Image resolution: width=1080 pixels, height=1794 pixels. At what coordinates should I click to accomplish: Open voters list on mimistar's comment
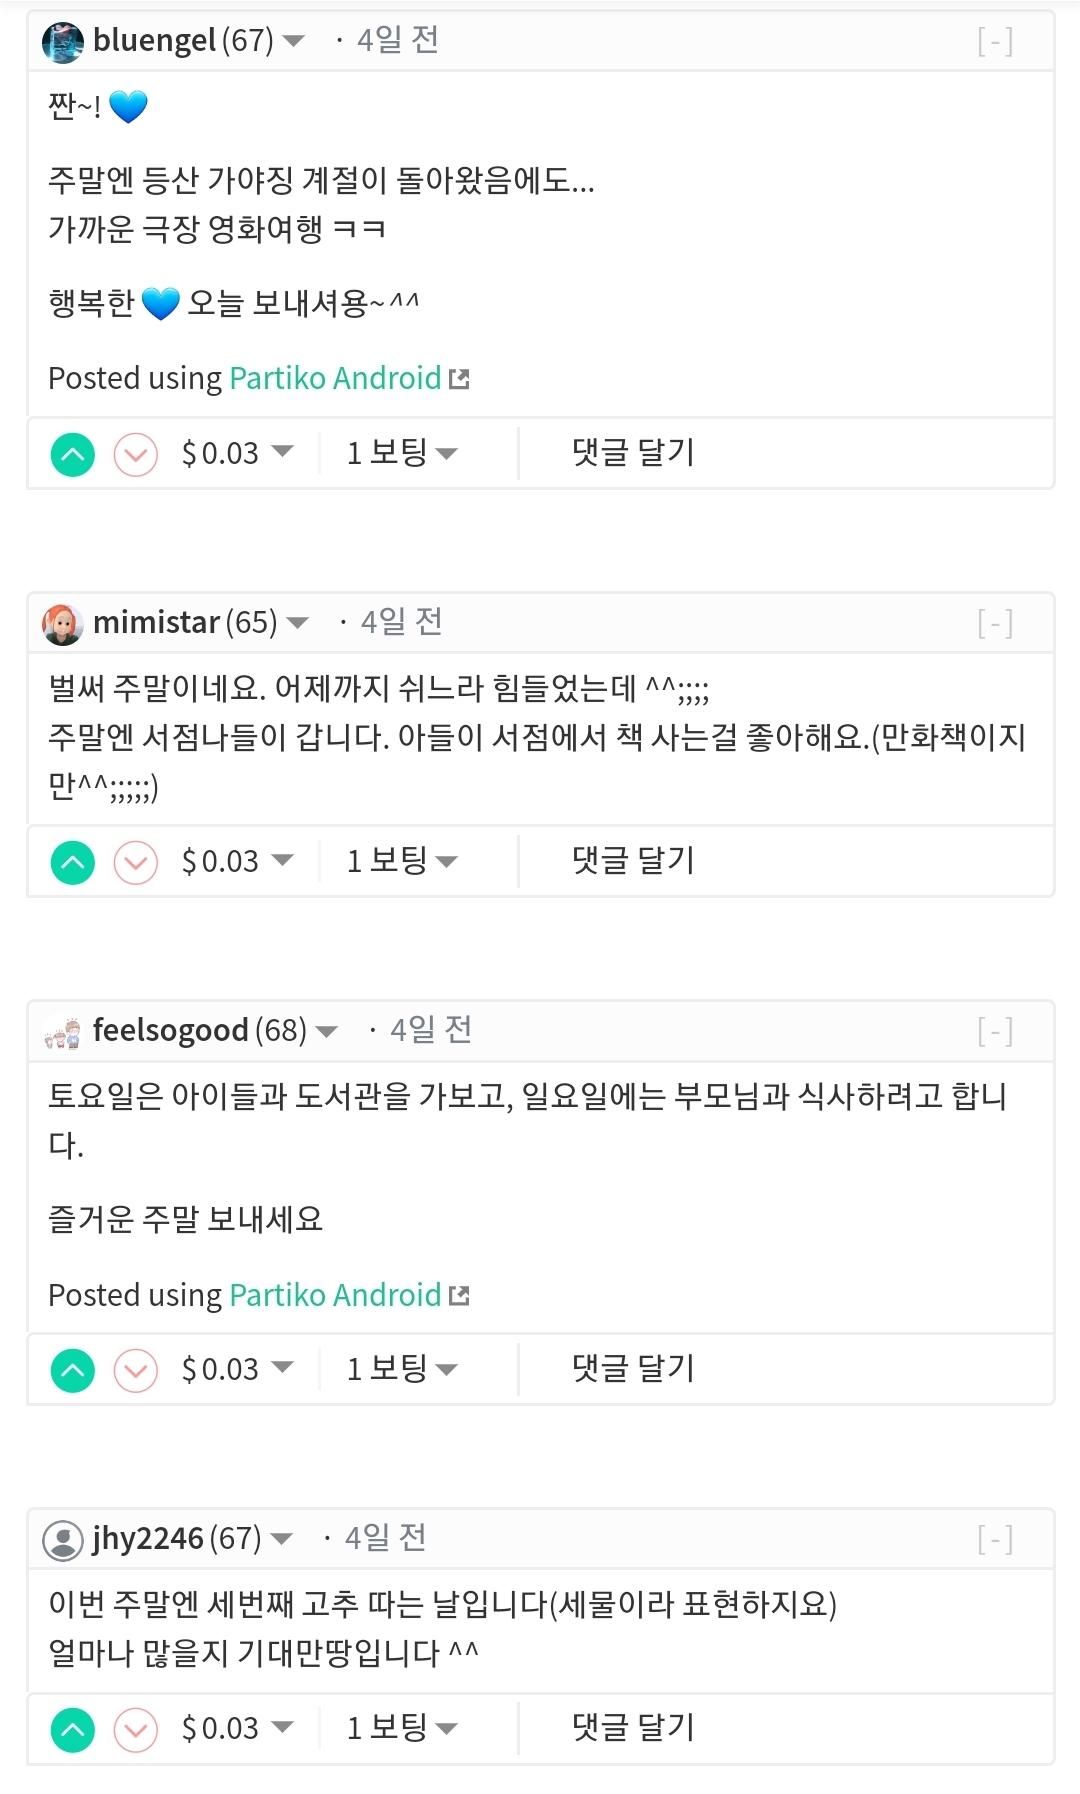(401, 861)
